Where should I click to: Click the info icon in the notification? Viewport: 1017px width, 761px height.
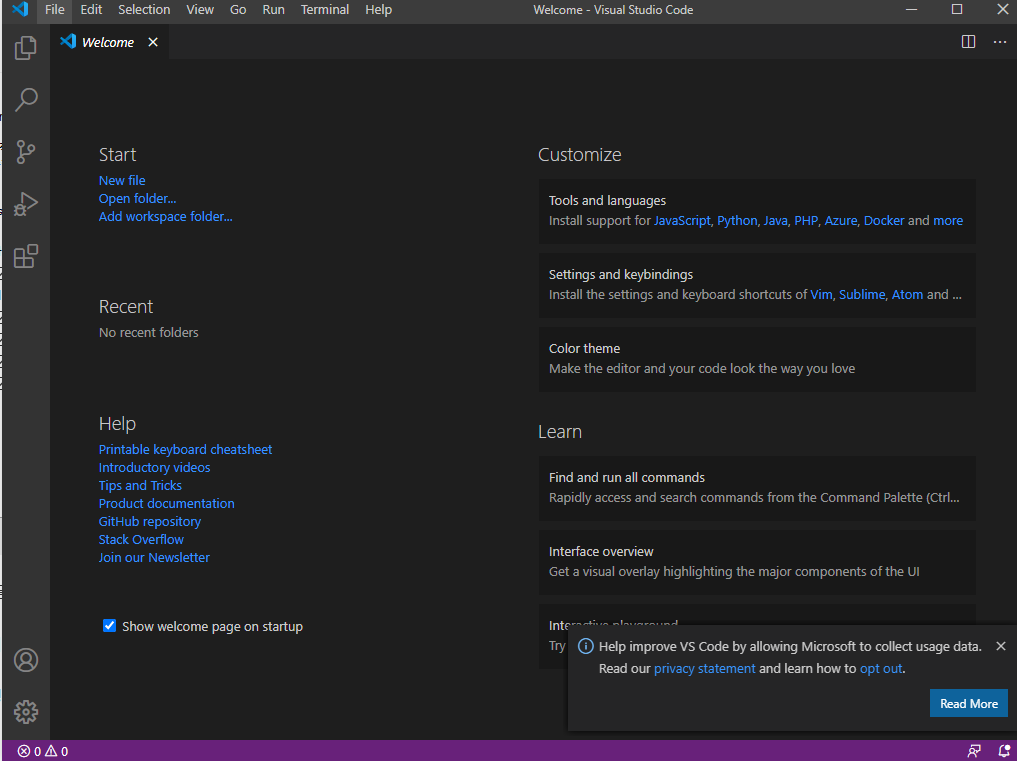point(586,646)
